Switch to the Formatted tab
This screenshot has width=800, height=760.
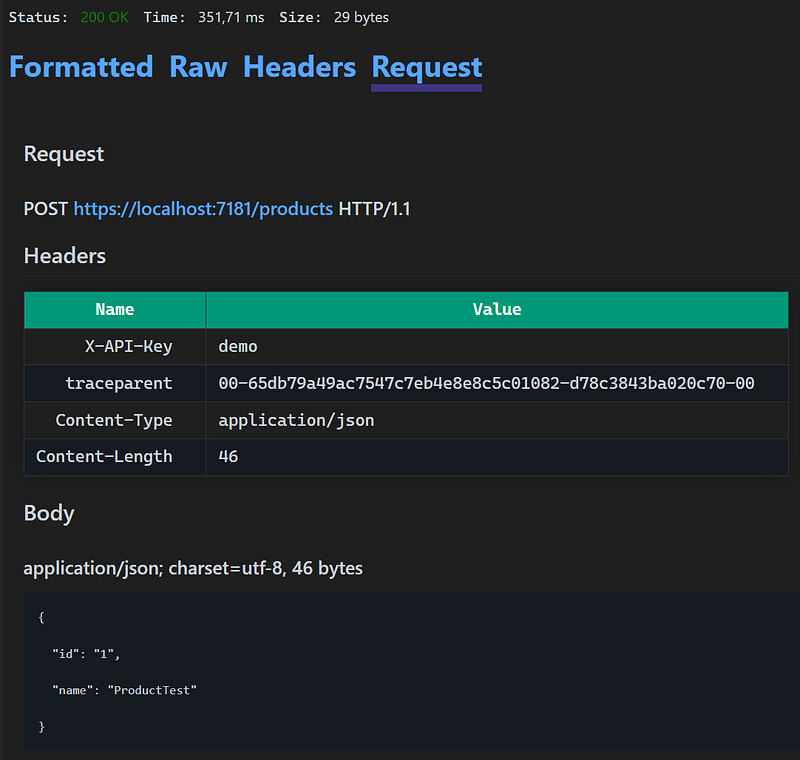(81, 67)
